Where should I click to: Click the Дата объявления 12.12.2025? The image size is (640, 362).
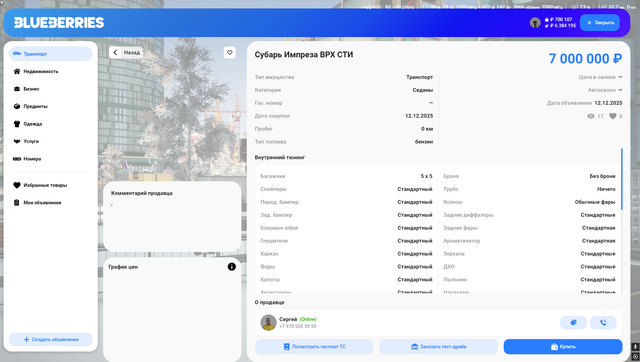[608, 103]
